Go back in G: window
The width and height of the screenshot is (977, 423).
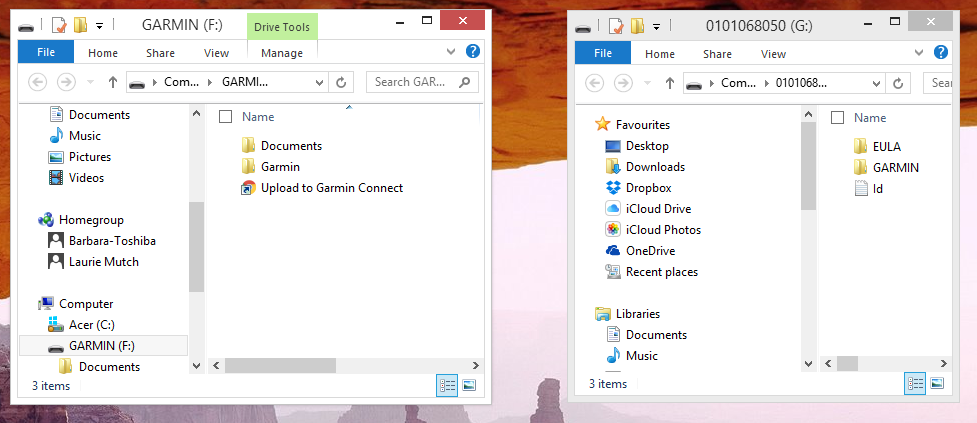tap(594, 83)
